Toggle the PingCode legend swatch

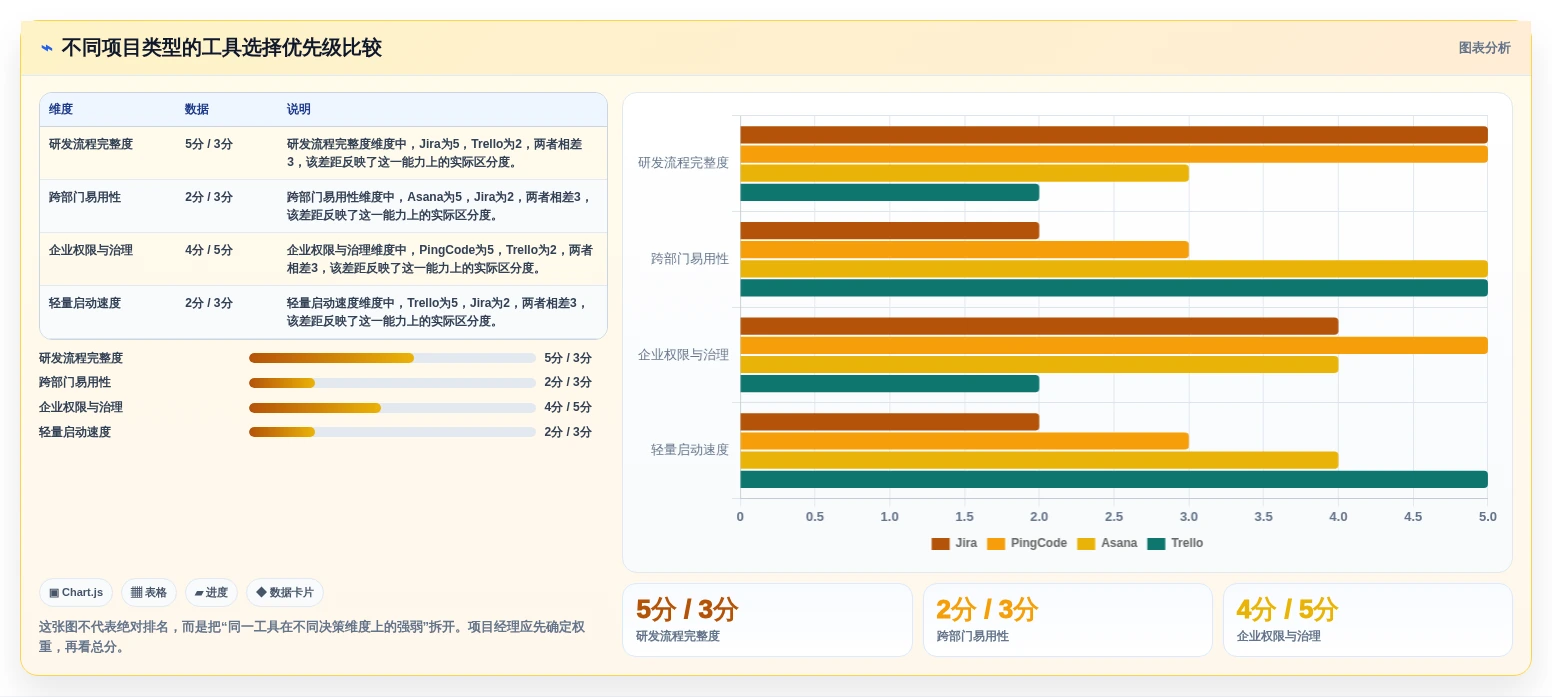995,544
